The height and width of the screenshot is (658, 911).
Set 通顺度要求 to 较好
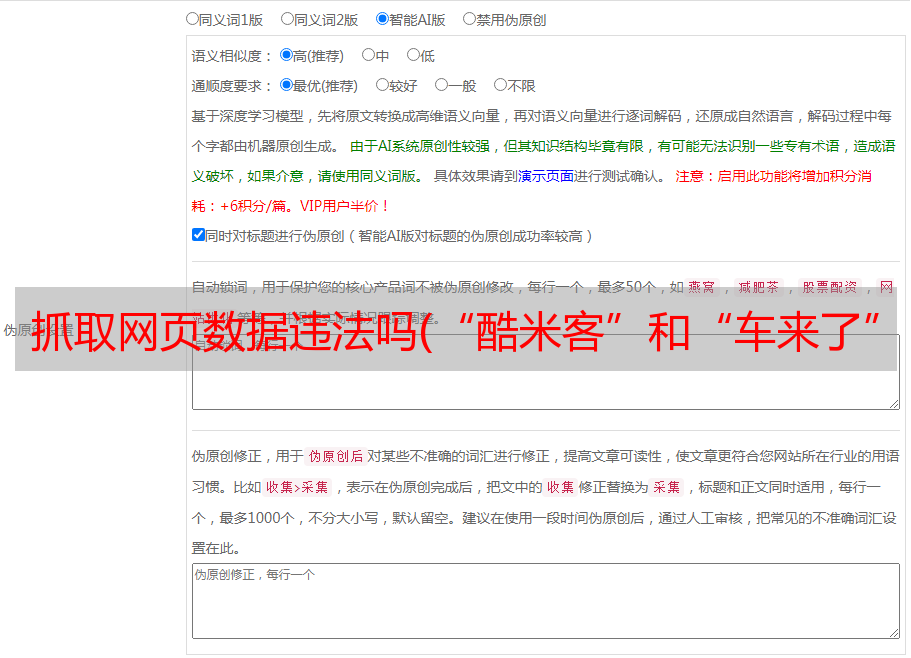382,85
